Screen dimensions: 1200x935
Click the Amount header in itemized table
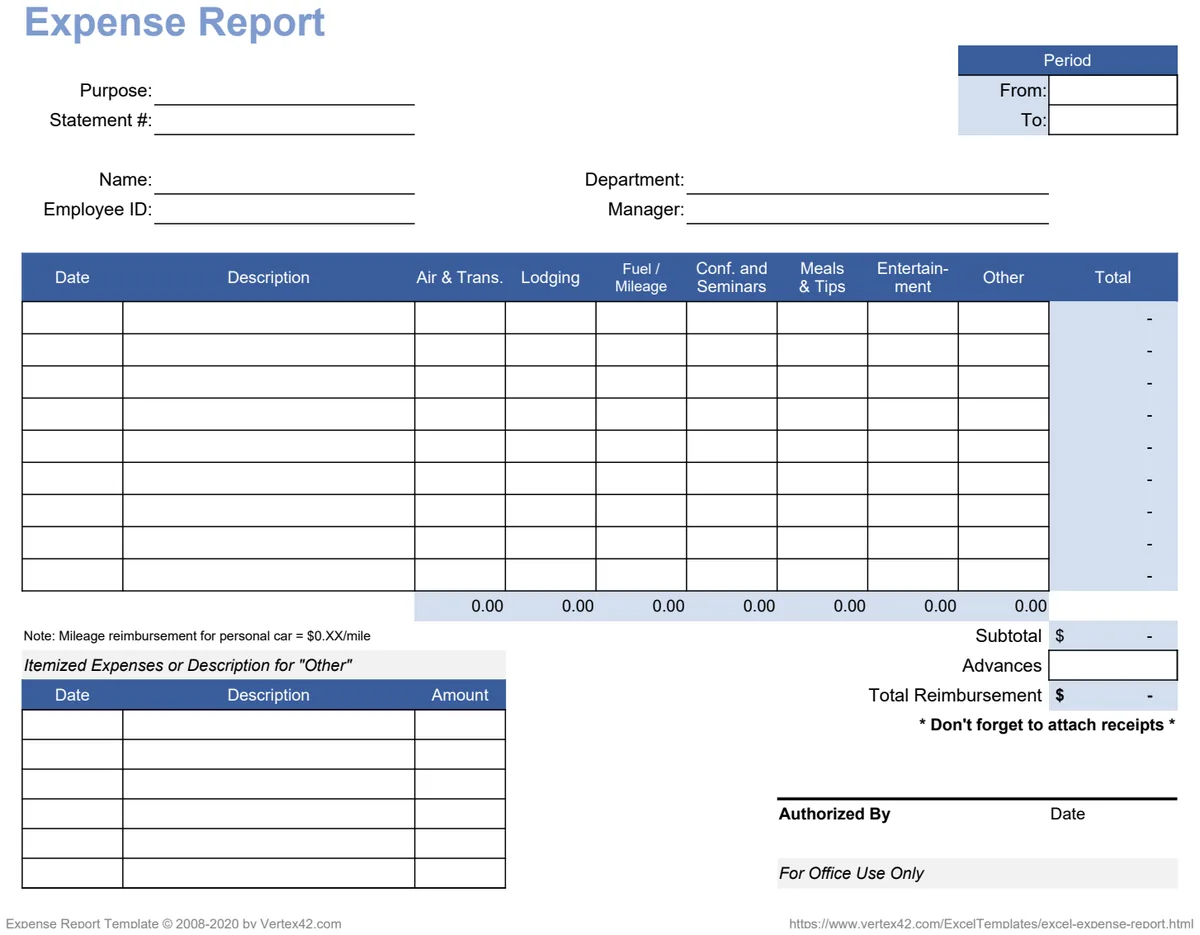pyautogui.click(x=460, y=695)
